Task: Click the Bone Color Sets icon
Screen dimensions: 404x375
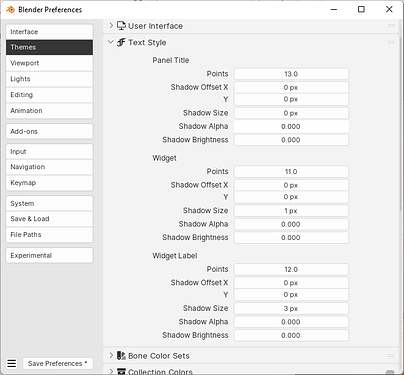Action: [x=121, y=356]
